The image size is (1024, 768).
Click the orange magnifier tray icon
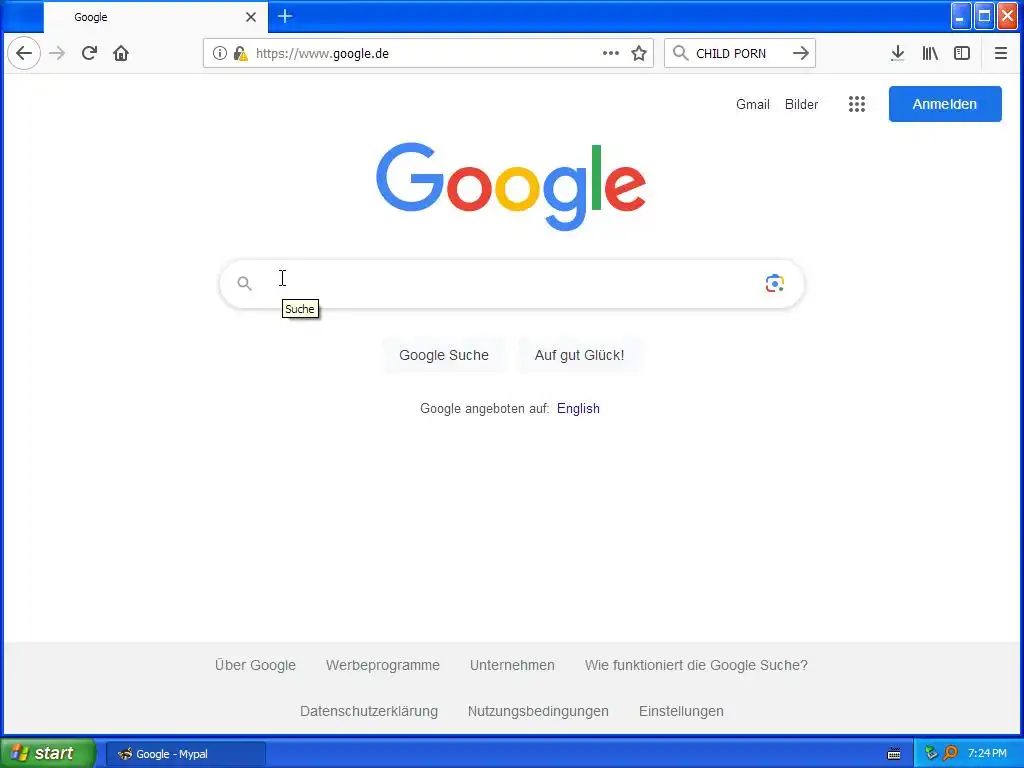[x=950, y=753]
